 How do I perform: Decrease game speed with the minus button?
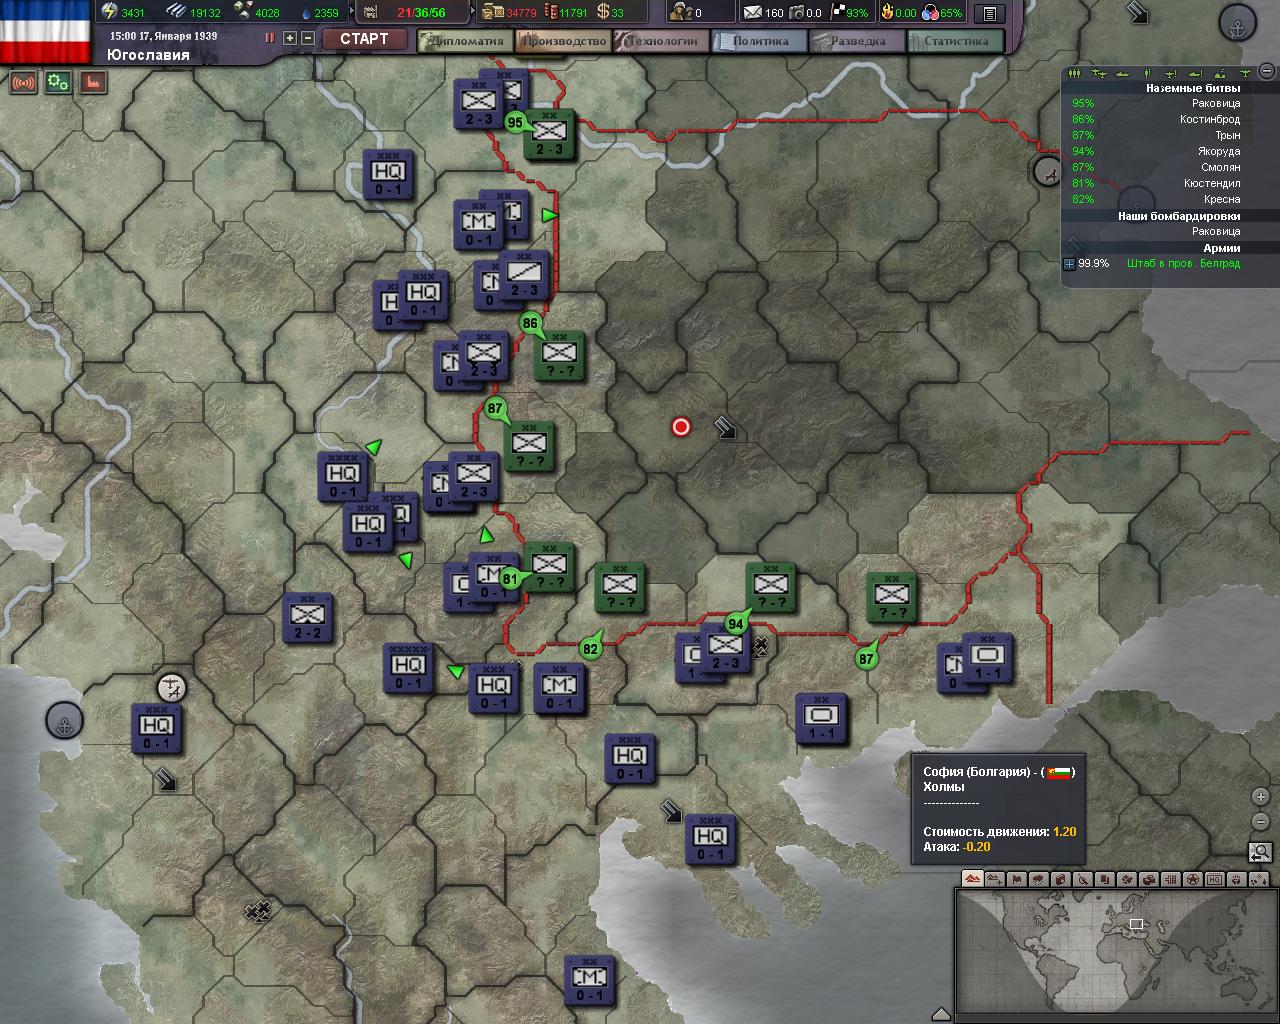[x=308, y=38]
